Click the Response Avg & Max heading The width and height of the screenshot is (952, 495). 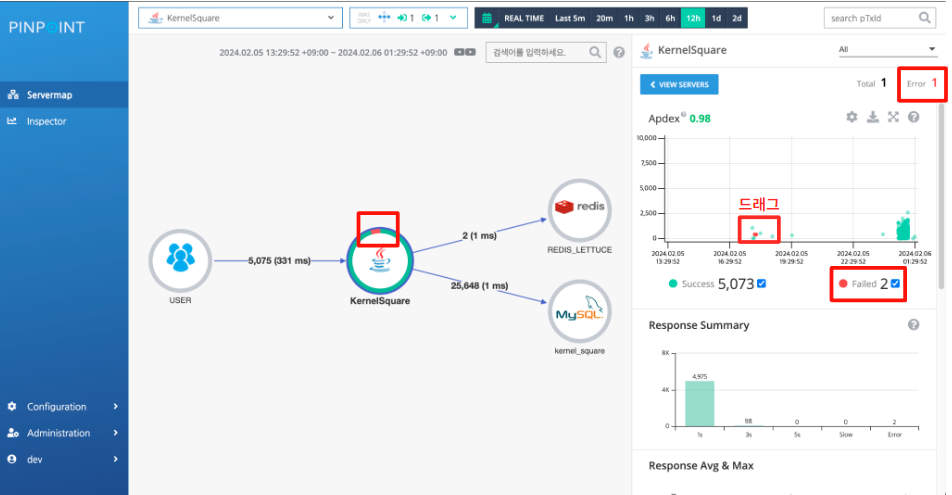pyautogui.click(x=701, y=466)
